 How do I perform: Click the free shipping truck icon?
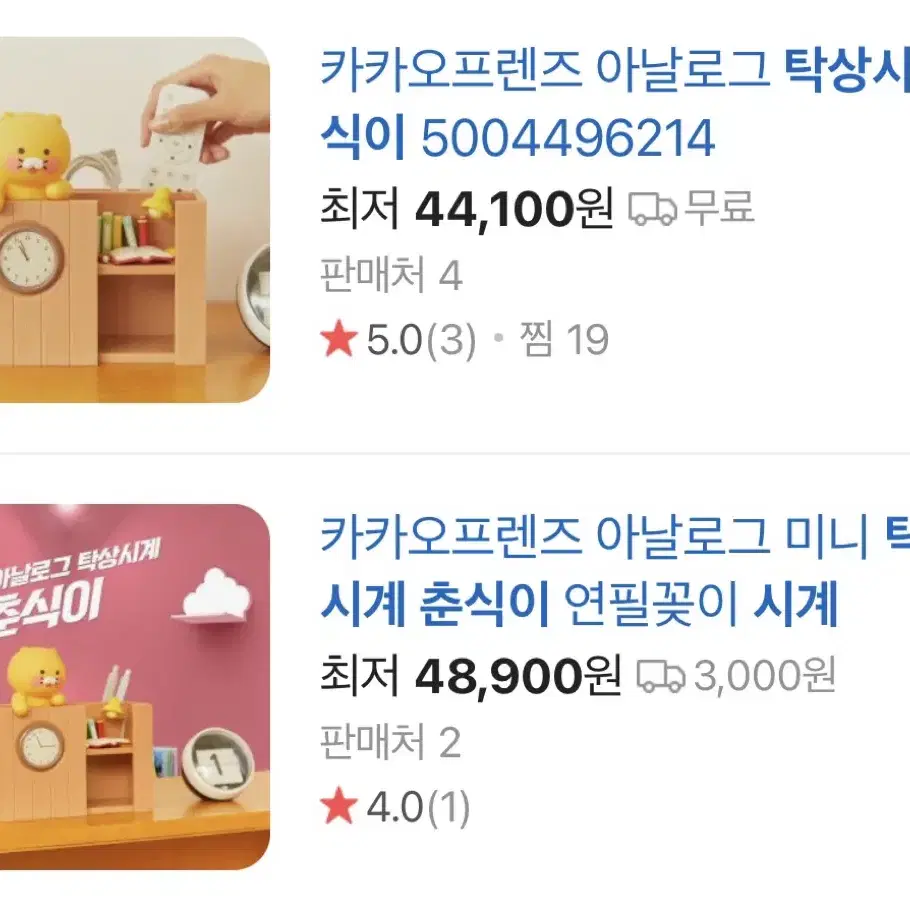tap(652, 209)
